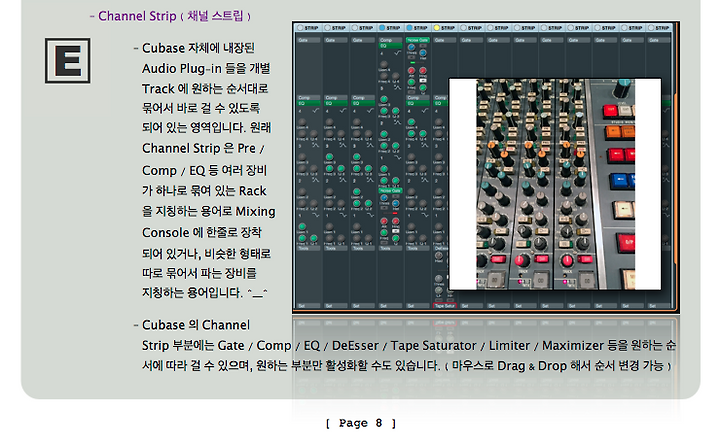Select the red-outlined Tape Satur slot

[x=444, y=306]
